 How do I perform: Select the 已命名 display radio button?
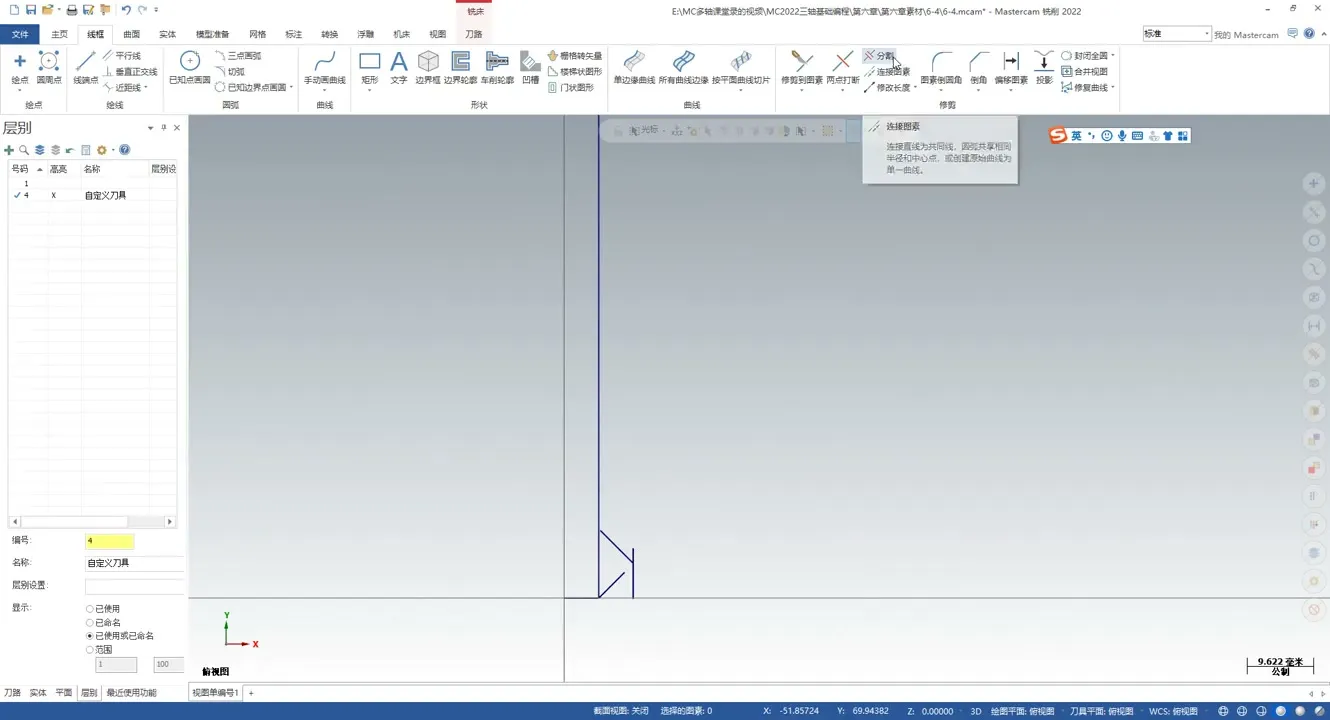coord(90,622)
